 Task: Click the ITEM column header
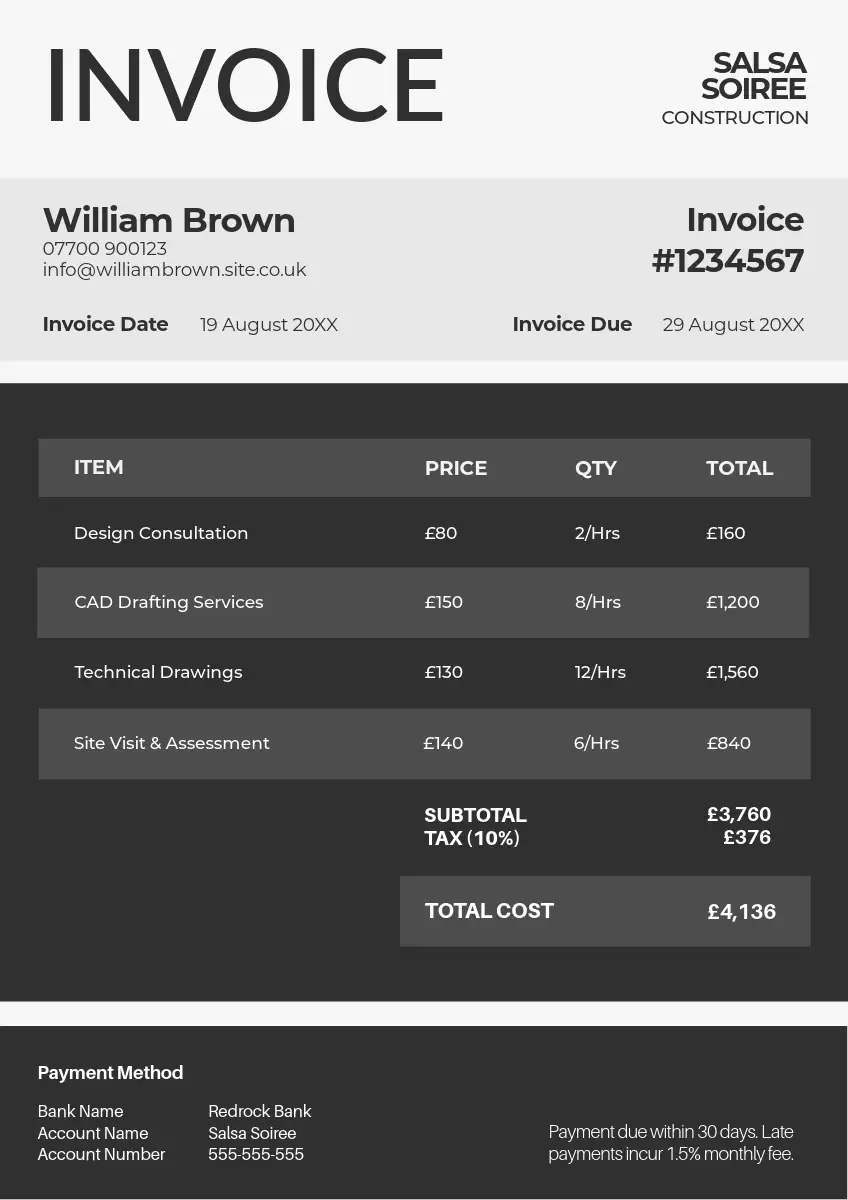tap(99, 467)
